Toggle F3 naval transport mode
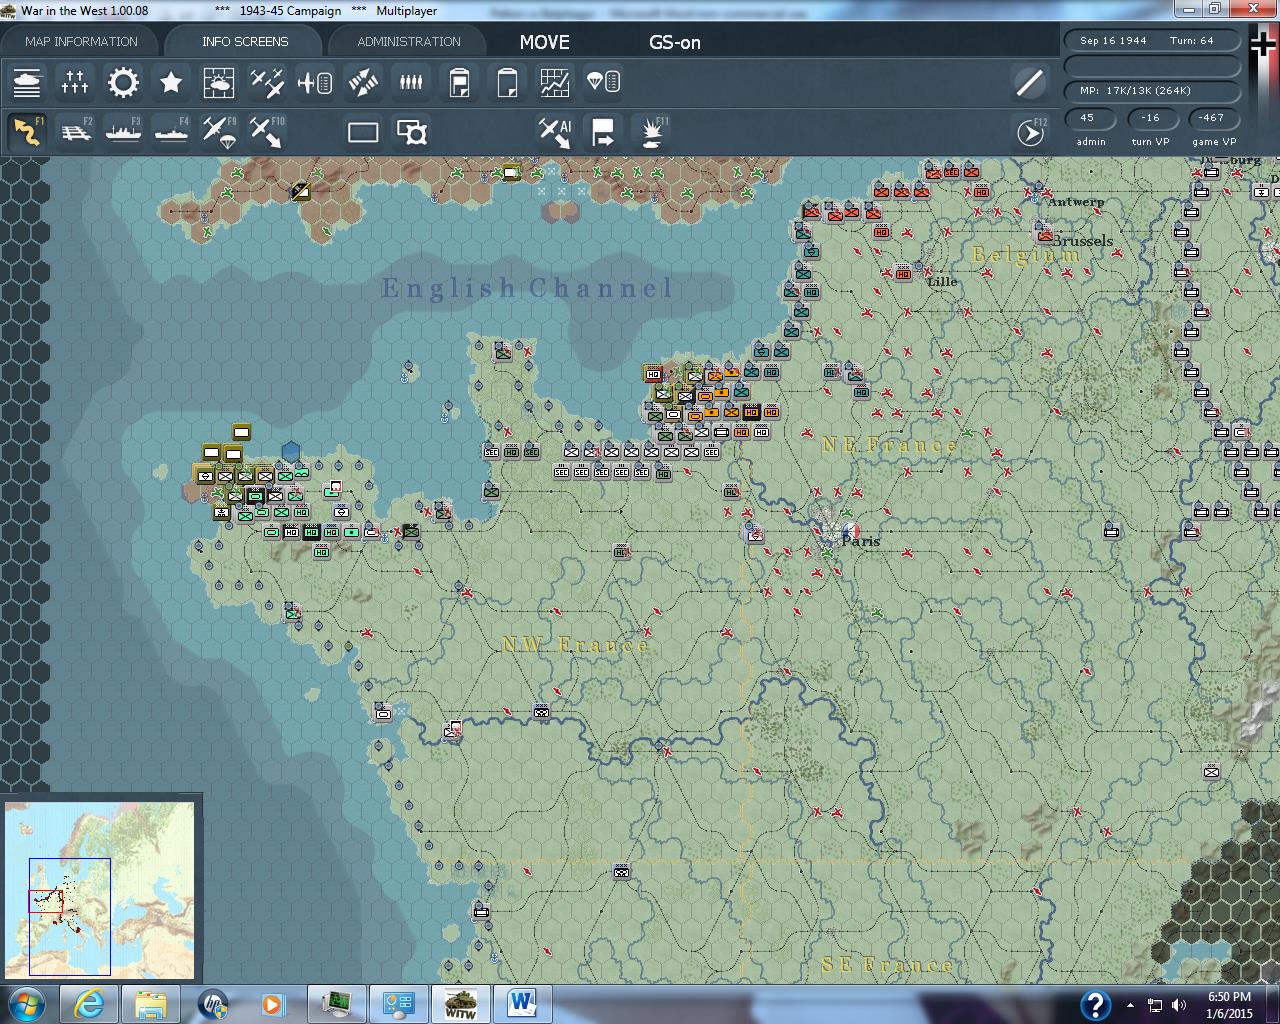Screen dimensions: 1280x1024 click(123, 132)
